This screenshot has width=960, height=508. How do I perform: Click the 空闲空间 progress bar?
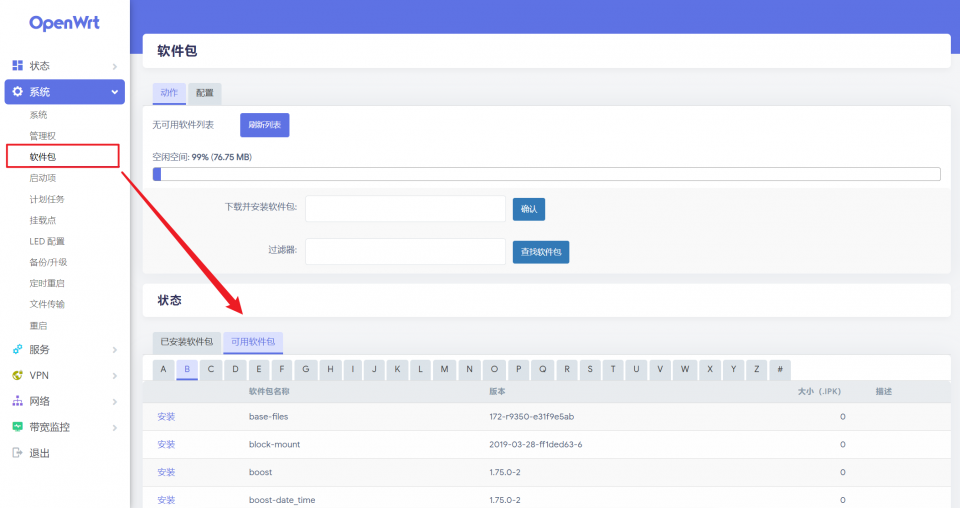[x=546, y=174]
